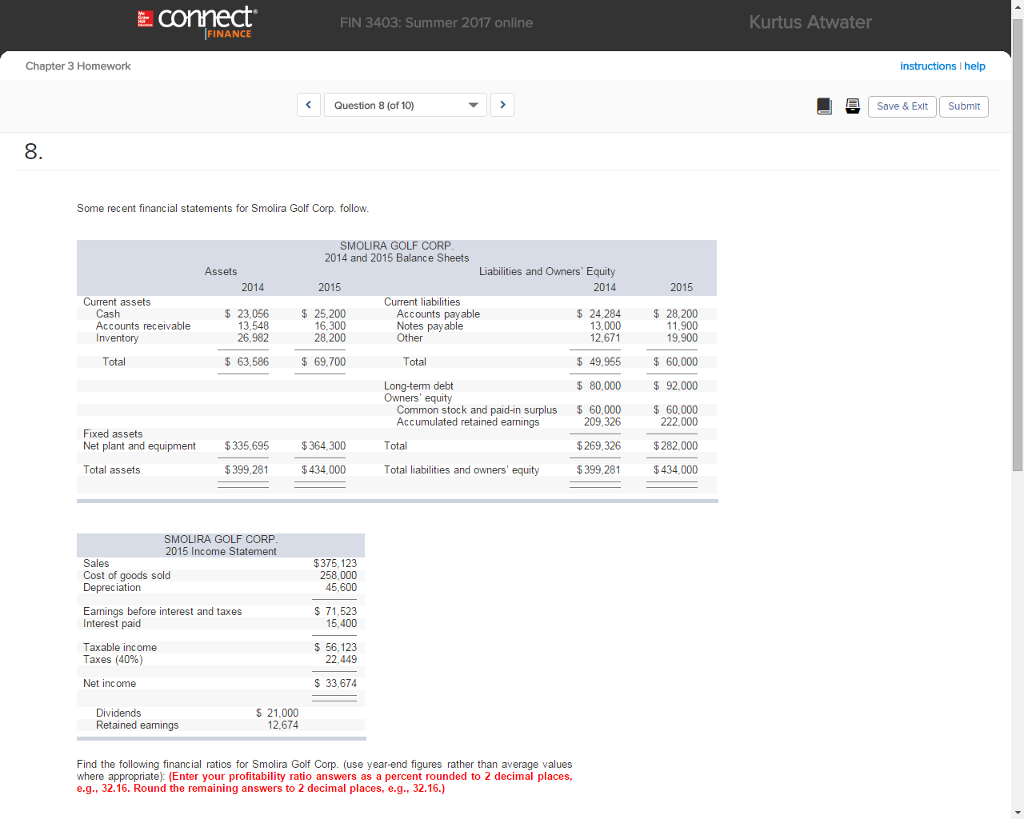Select the Sales row label
The image size is (1024, 819).
(x=96, y=564)
